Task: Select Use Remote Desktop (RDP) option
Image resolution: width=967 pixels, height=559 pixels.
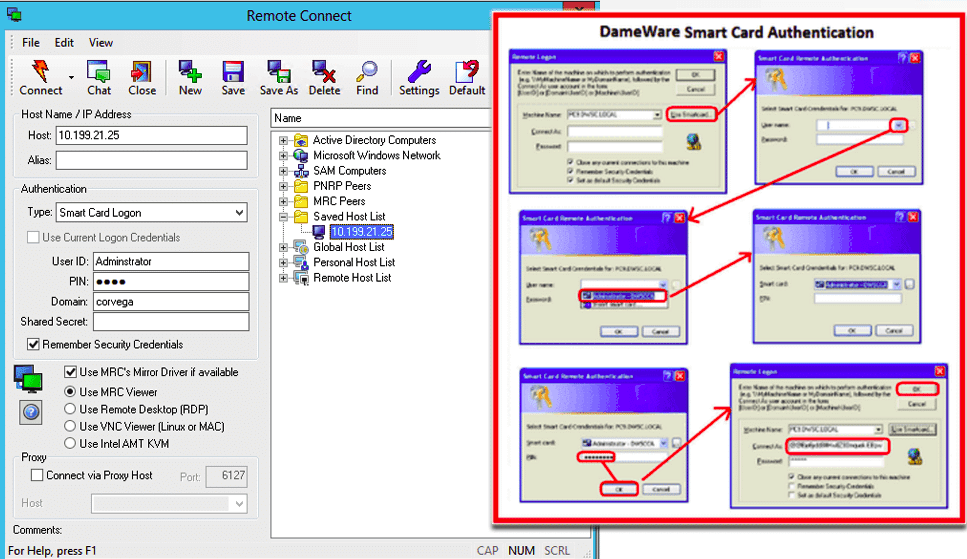Action: [70, 409]
